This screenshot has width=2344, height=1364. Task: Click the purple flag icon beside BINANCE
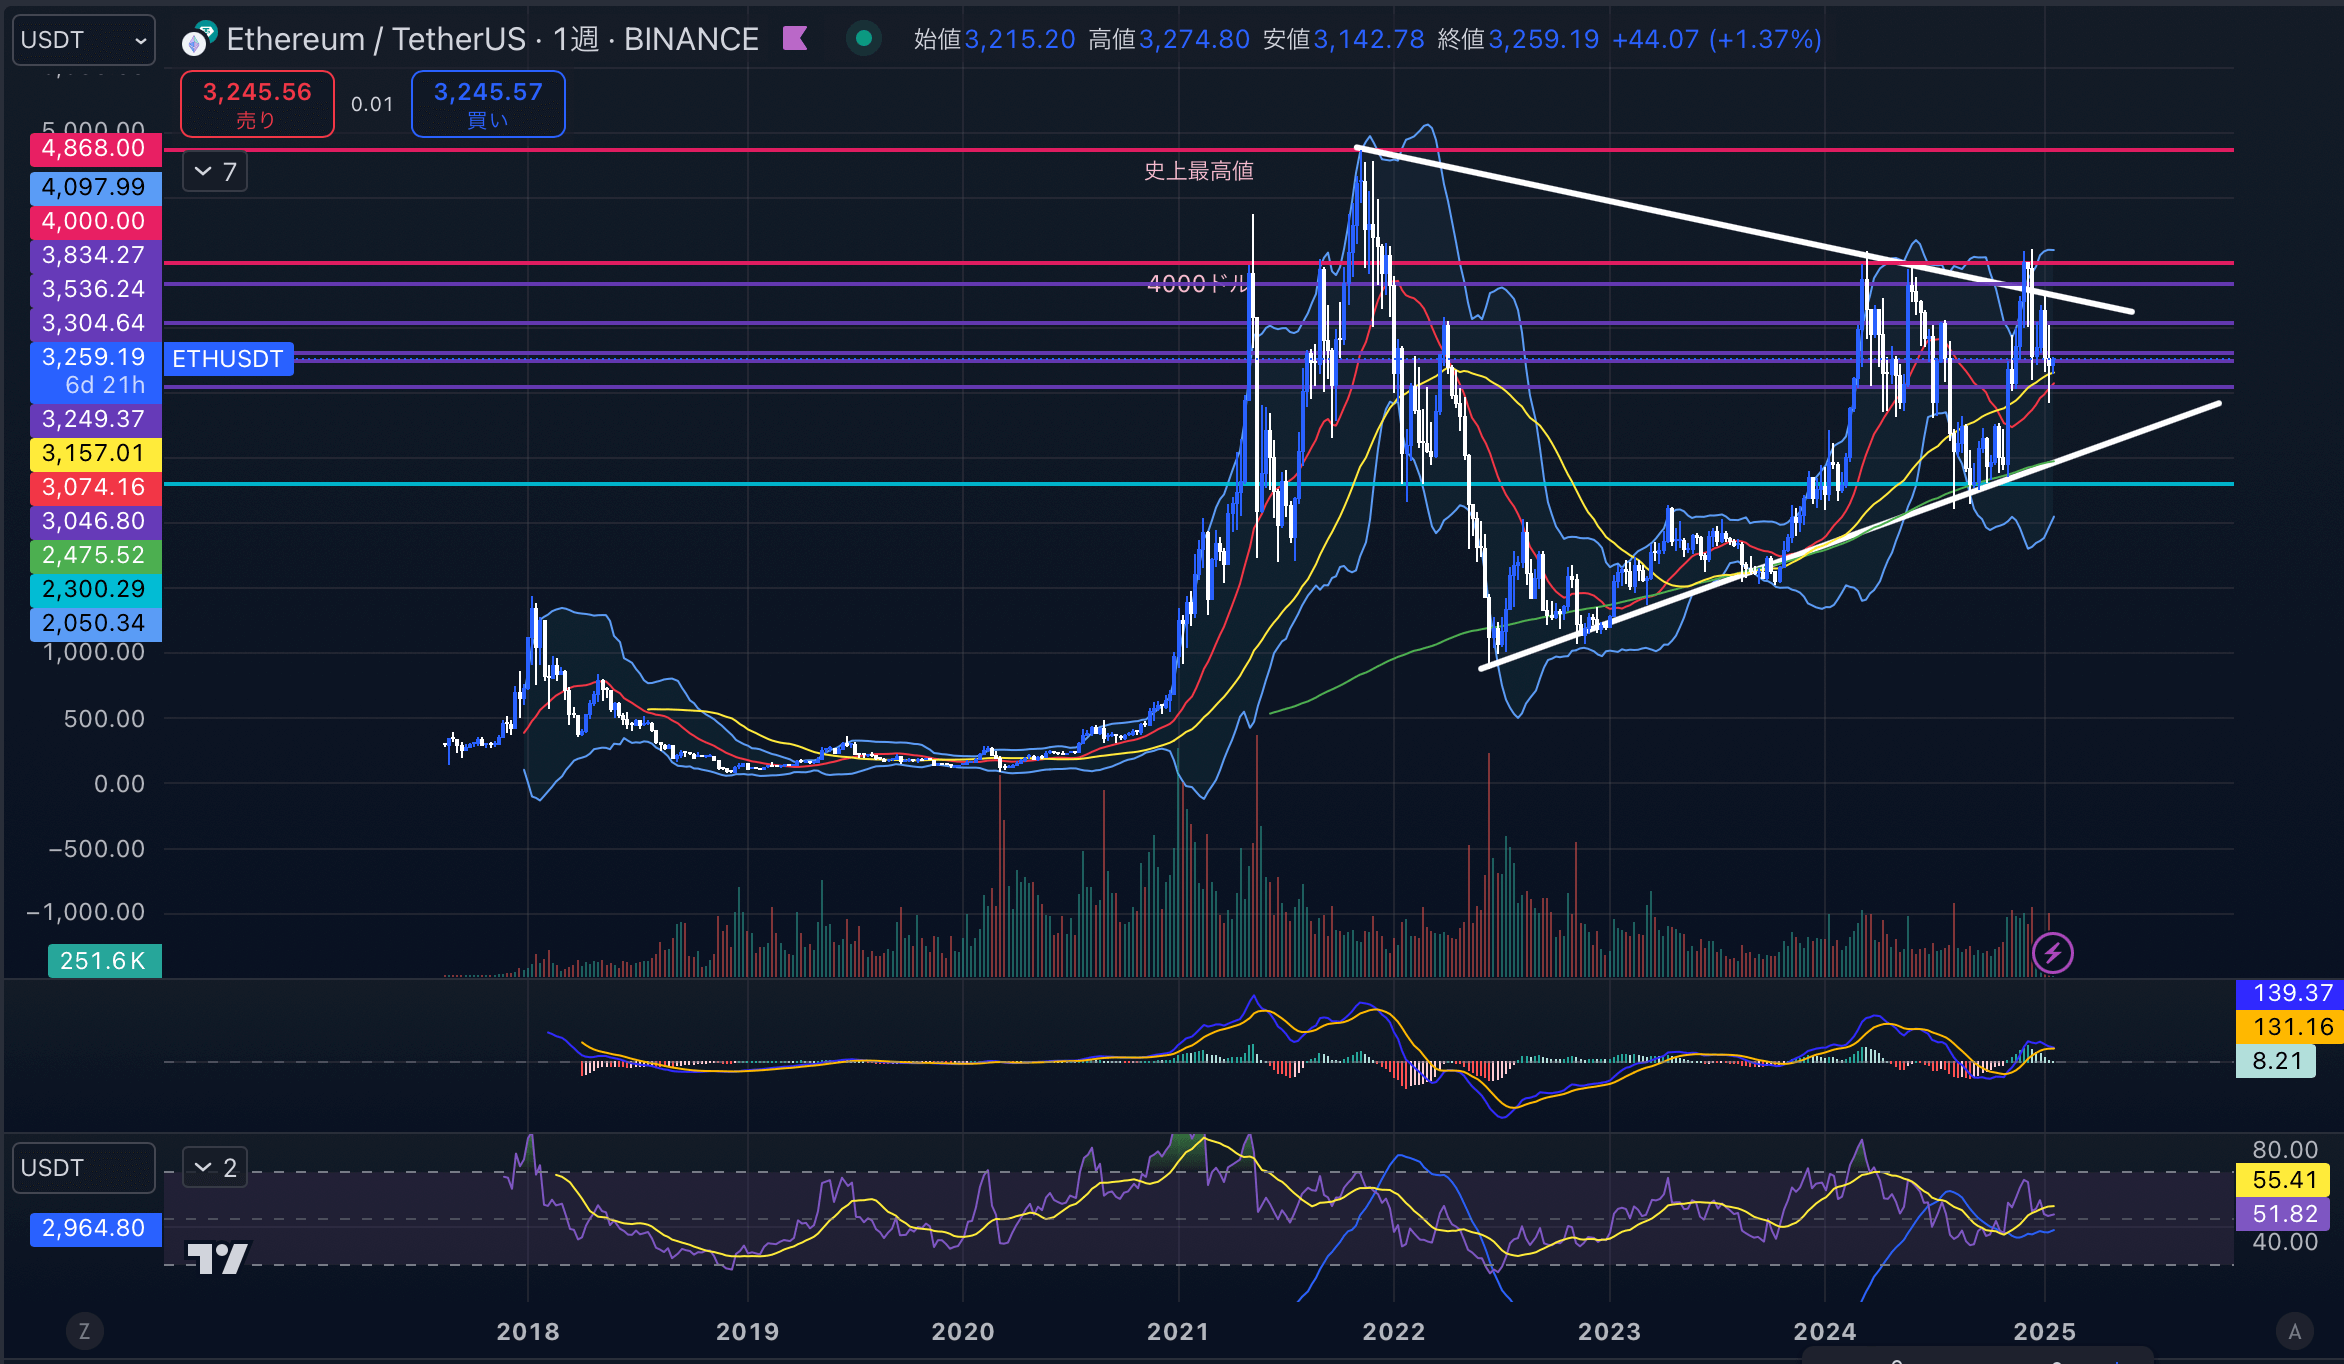[x=795, y=39]
